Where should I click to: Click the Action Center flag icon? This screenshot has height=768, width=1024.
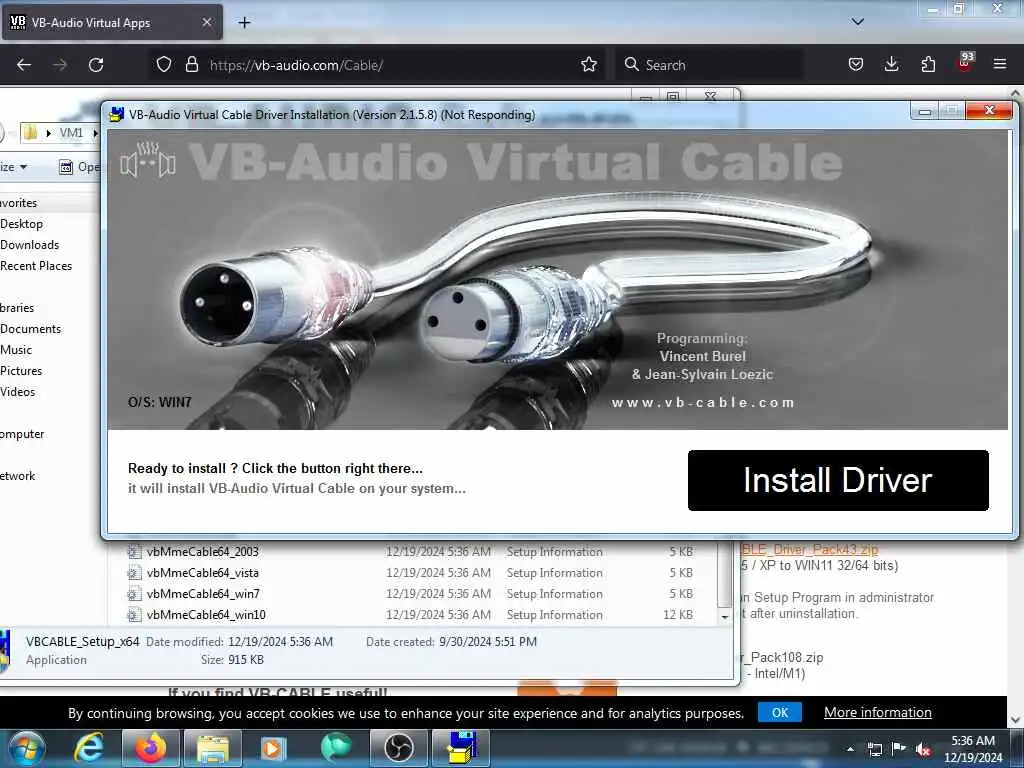click(x=899, y=749)
